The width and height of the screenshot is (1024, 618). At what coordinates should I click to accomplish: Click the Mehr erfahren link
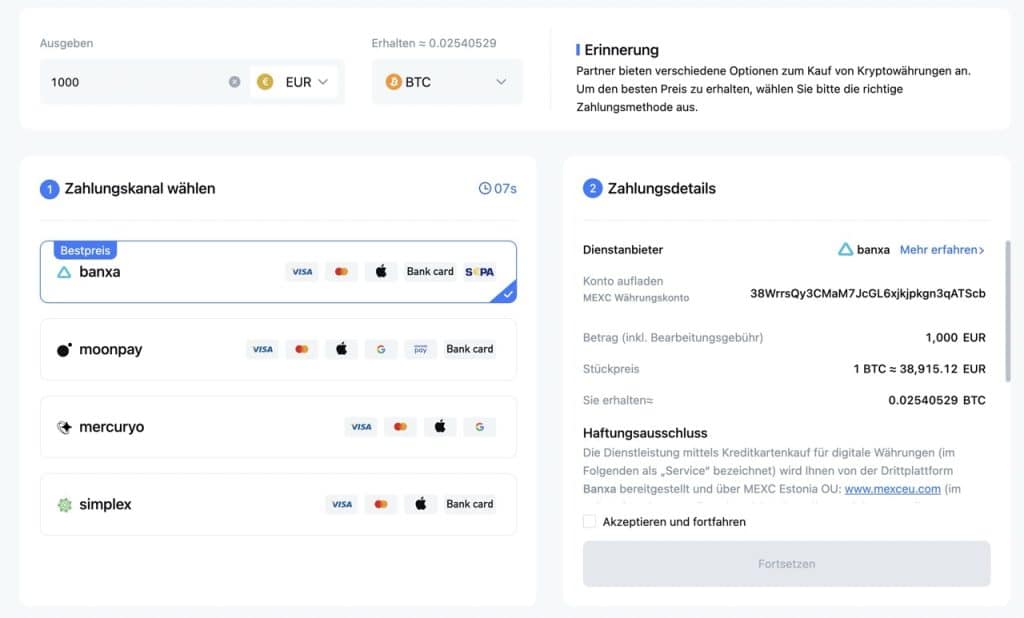point(943,249)
